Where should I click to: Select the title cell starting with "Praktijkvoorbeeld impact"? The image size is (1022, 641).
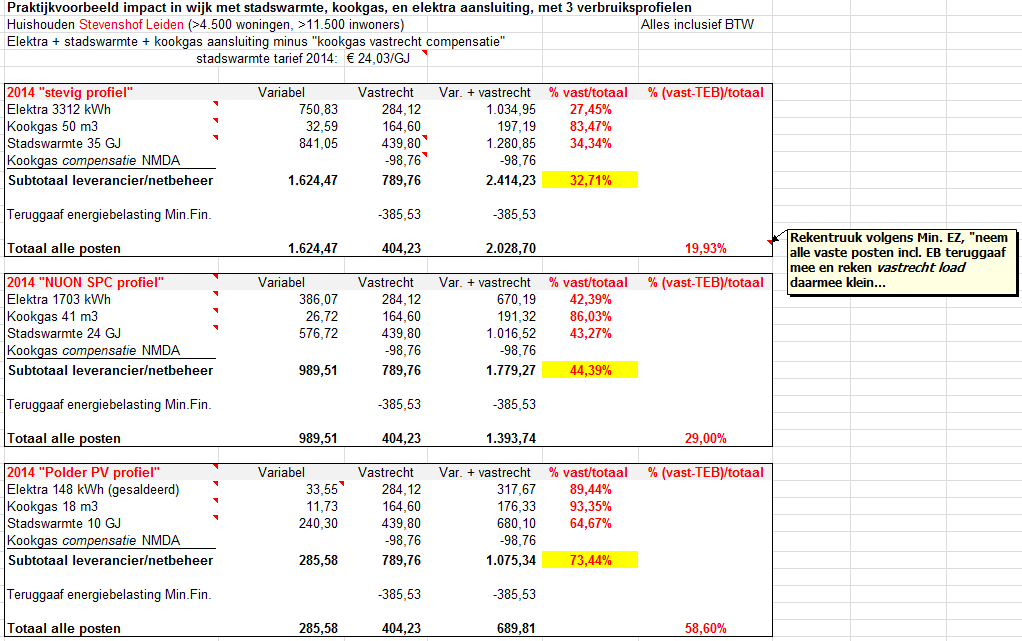(x=349, y=8)
